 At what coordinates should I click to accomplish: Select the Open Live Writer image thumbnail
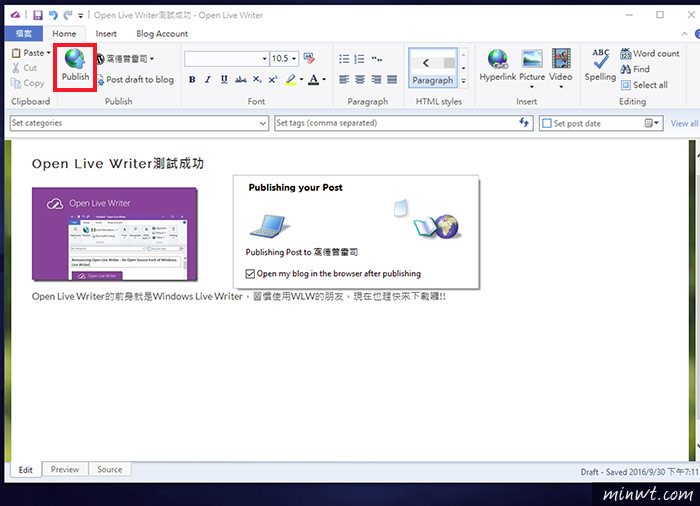[114, 234]
